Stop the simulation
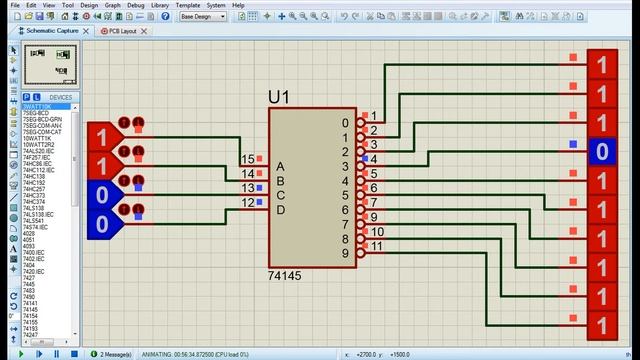The image size is (640, 360). pyautogui.click(x=74, y=354)
